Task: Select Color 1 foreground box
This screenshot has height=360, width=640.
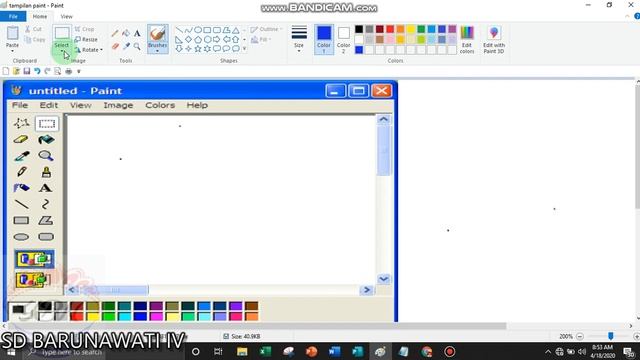Action: click(x=324, y=40)
